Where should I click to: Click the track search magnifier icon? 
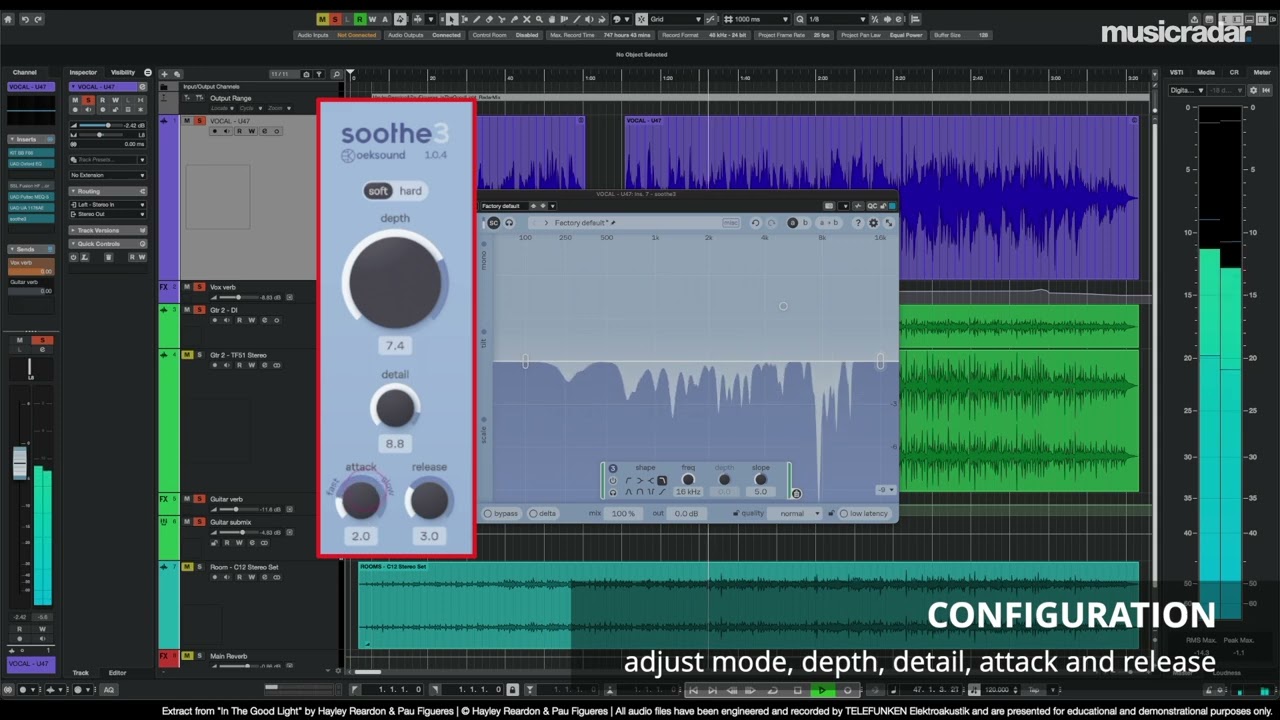coord(337,75)
